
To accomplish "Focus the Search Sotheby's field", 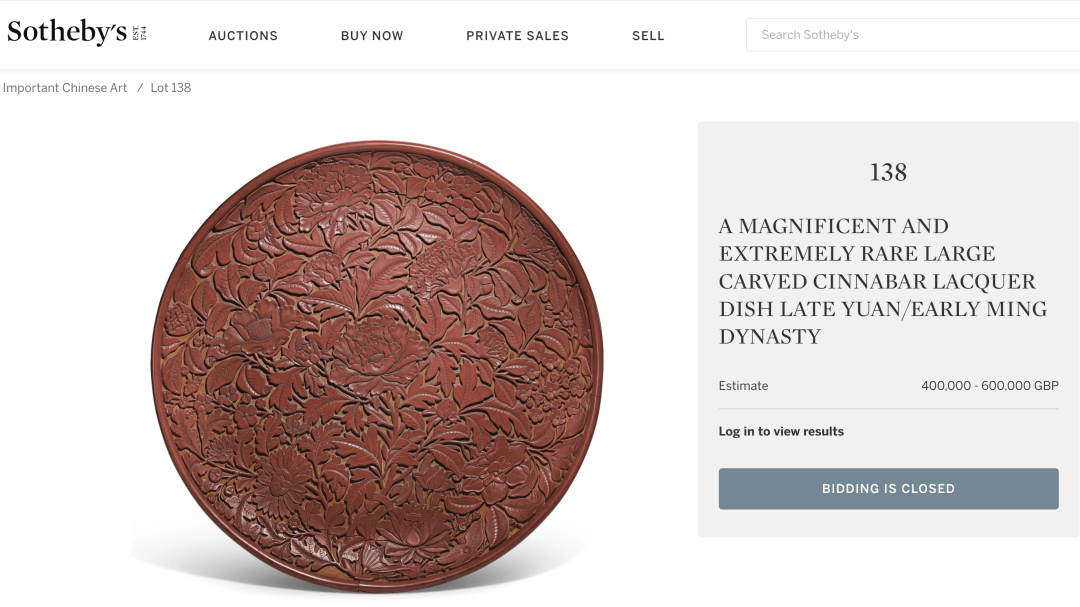I will (x=910, y=35).
